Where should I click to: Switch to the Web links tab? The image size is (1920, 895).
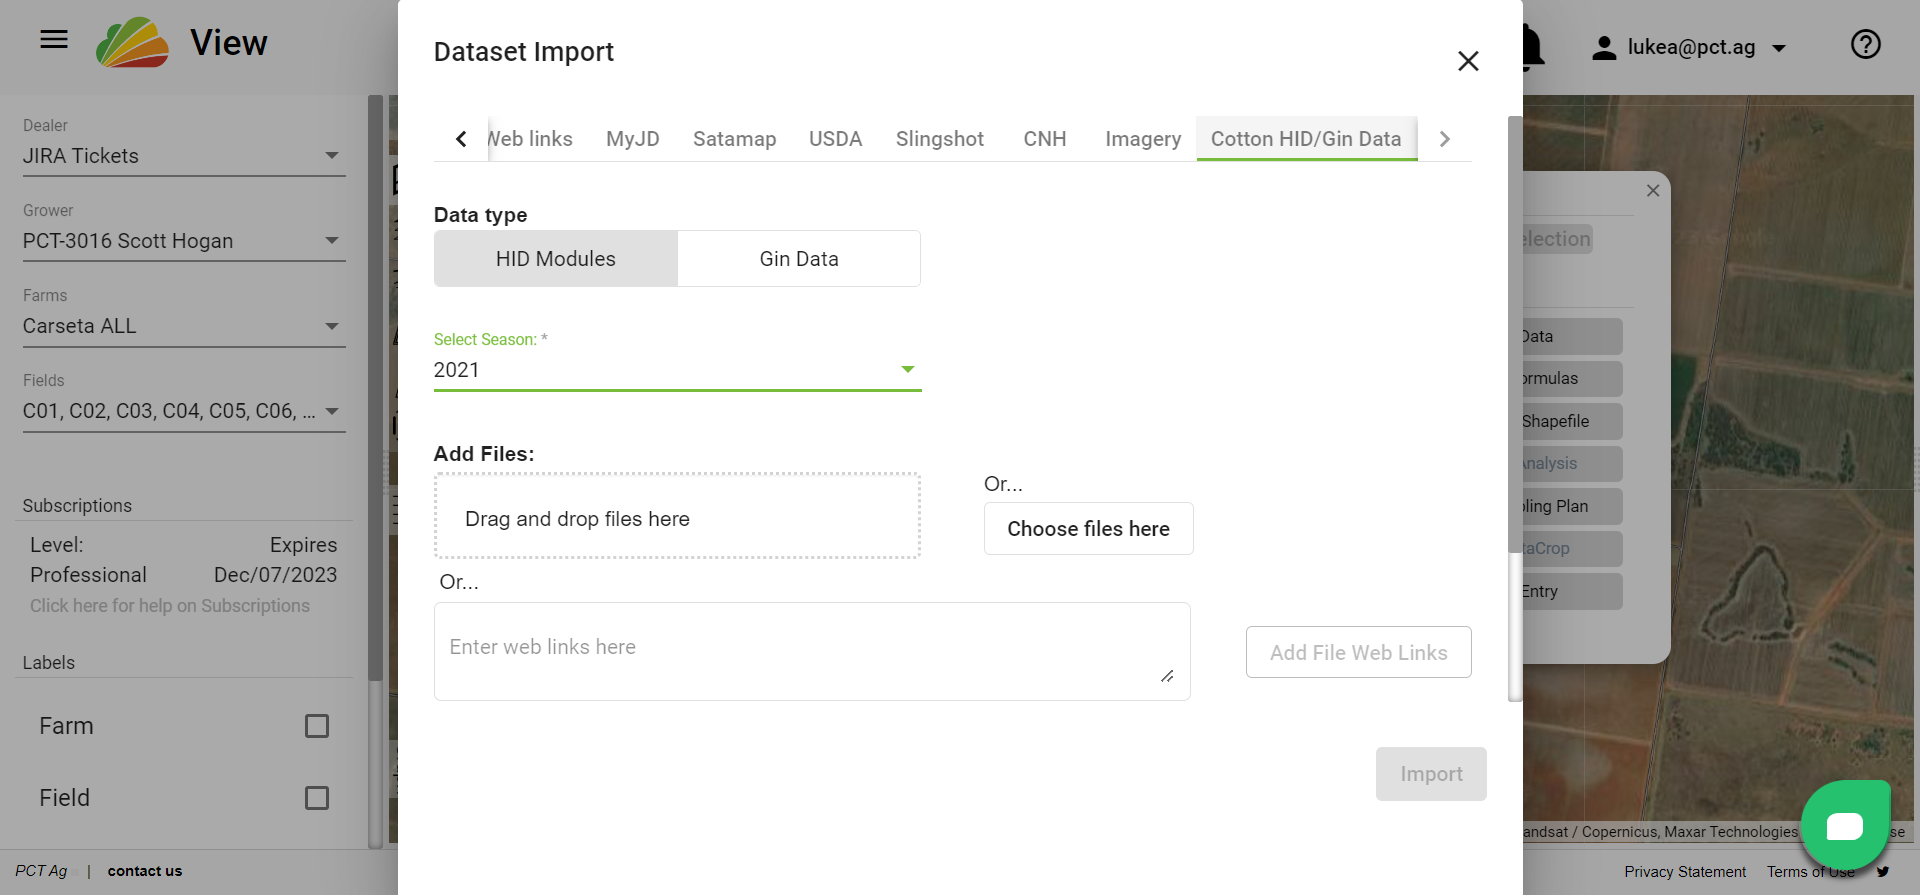click(530, 139)
